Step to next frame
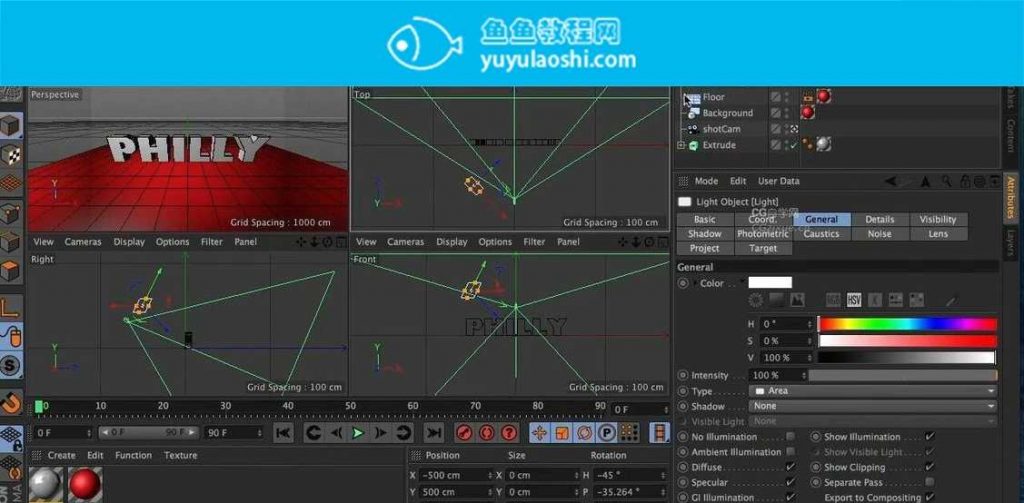Image resolution: width=1024 pixels, height=503 pixels. coord(381,433)
